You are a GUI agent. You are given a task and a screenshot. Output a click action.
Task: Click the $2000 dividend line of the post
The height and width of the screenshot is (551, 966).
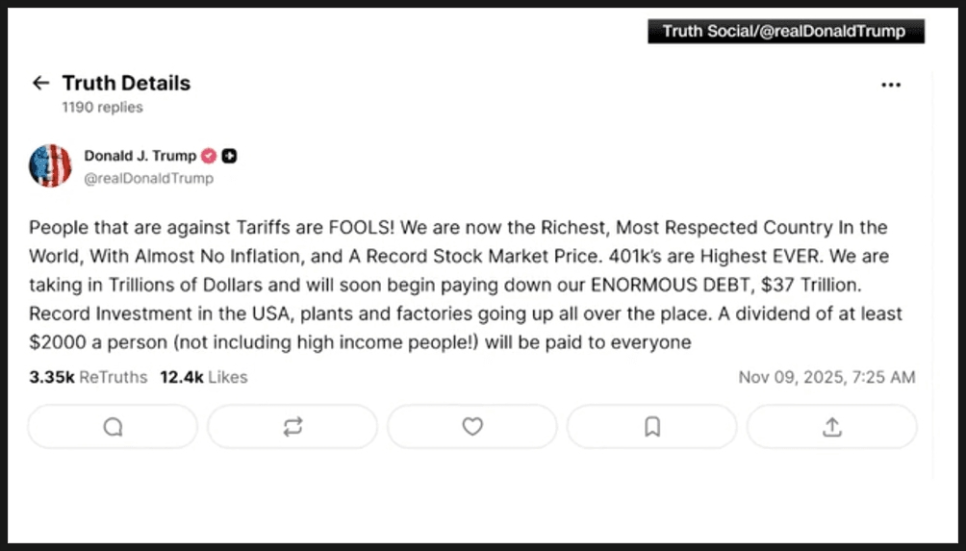point(360,343)
